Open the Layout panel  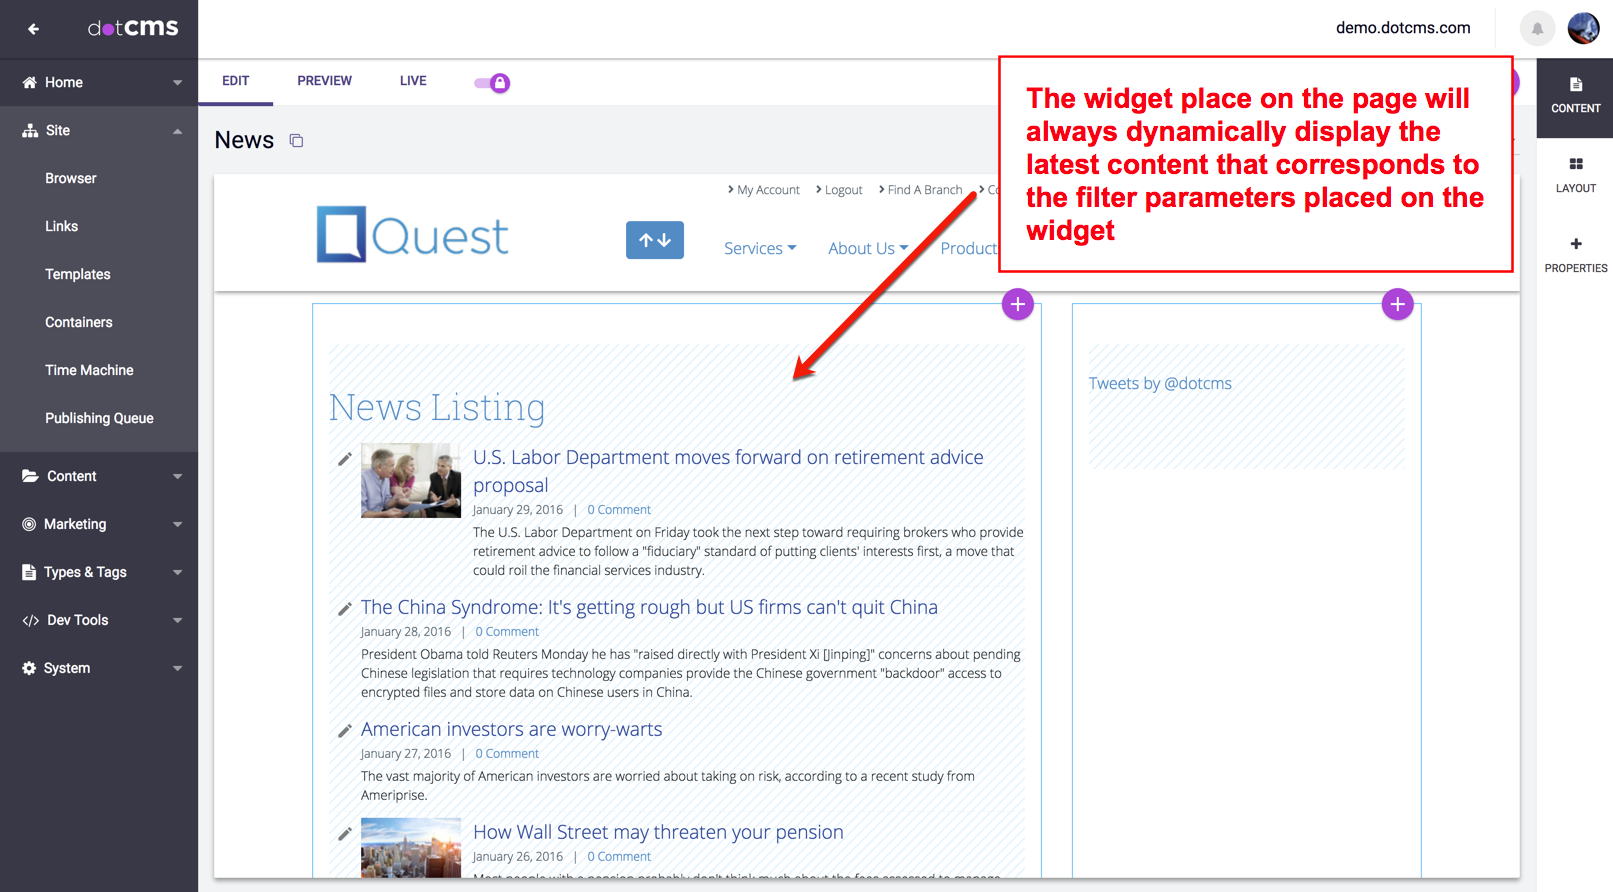(1575, 175)
